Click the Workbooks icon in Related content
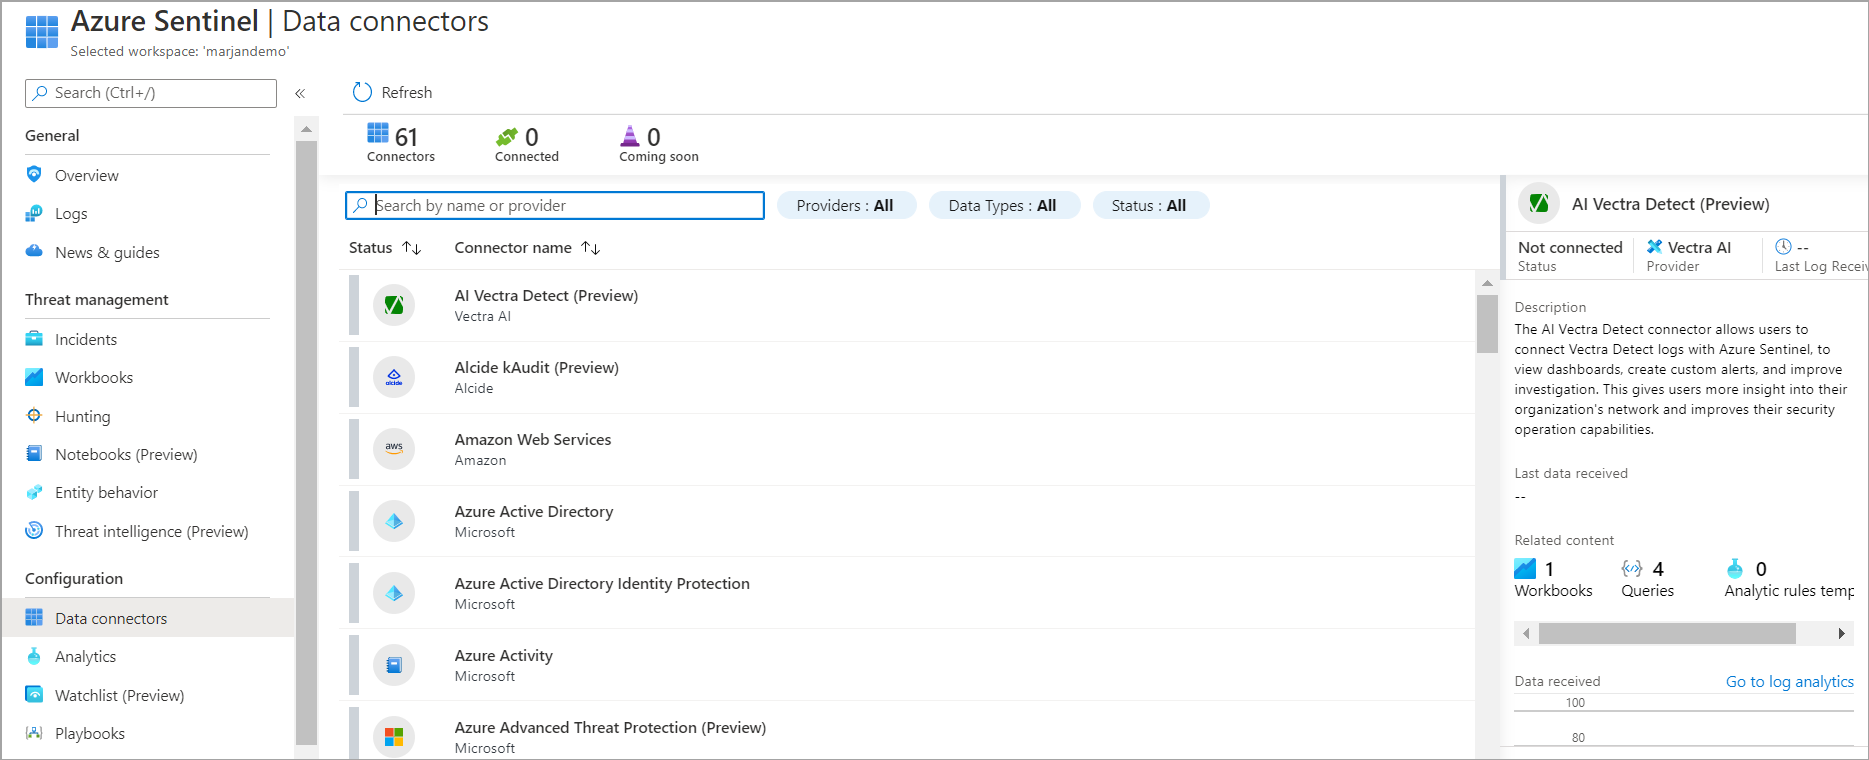1869x760 pixels. click(x=1525, y=569)
